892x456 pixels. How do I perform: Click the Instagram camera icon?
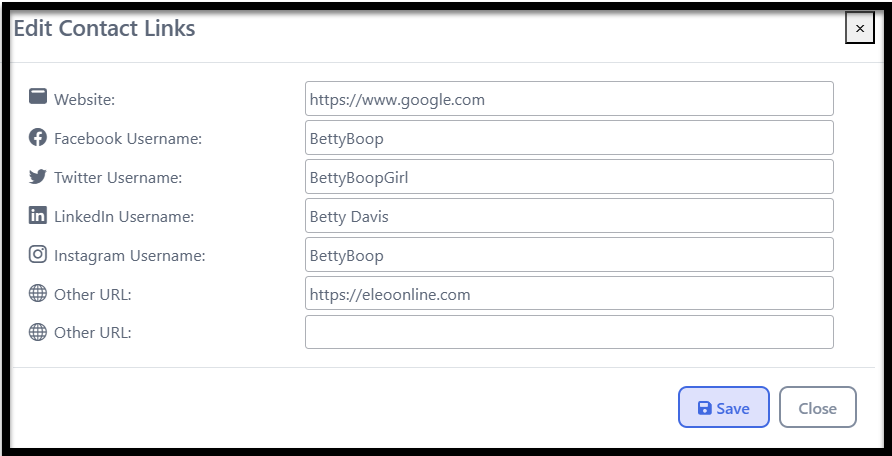[x=38, y=254]
